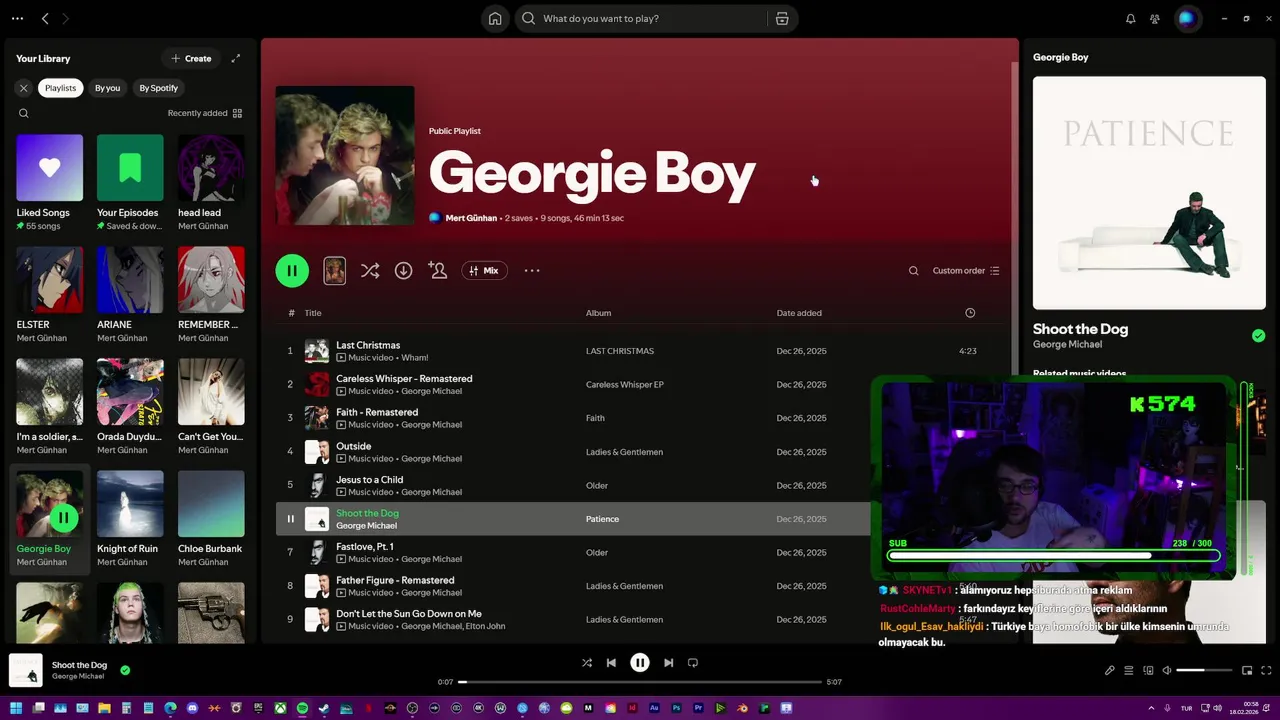Play the track Last Christmas
Viewport: 1280px width, 720px height.
290,351
